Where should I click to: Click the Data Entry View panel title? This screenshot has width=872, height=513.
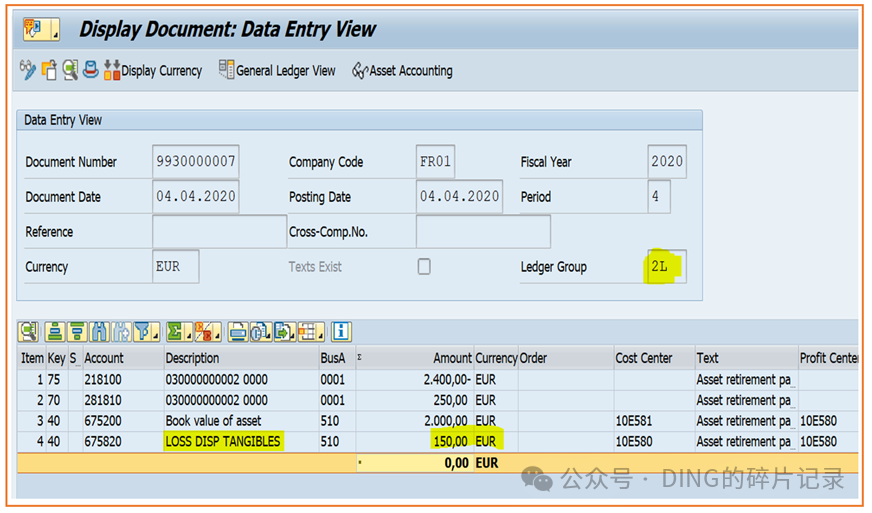[63, 120]
